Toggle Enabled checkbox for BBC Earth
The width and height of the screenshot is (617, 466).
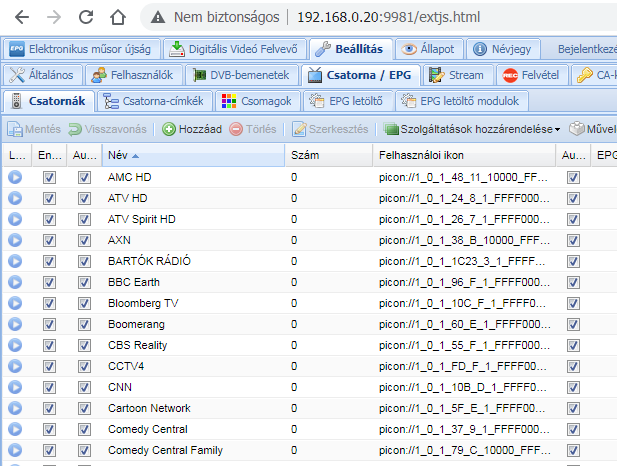(x=50, y=282)
